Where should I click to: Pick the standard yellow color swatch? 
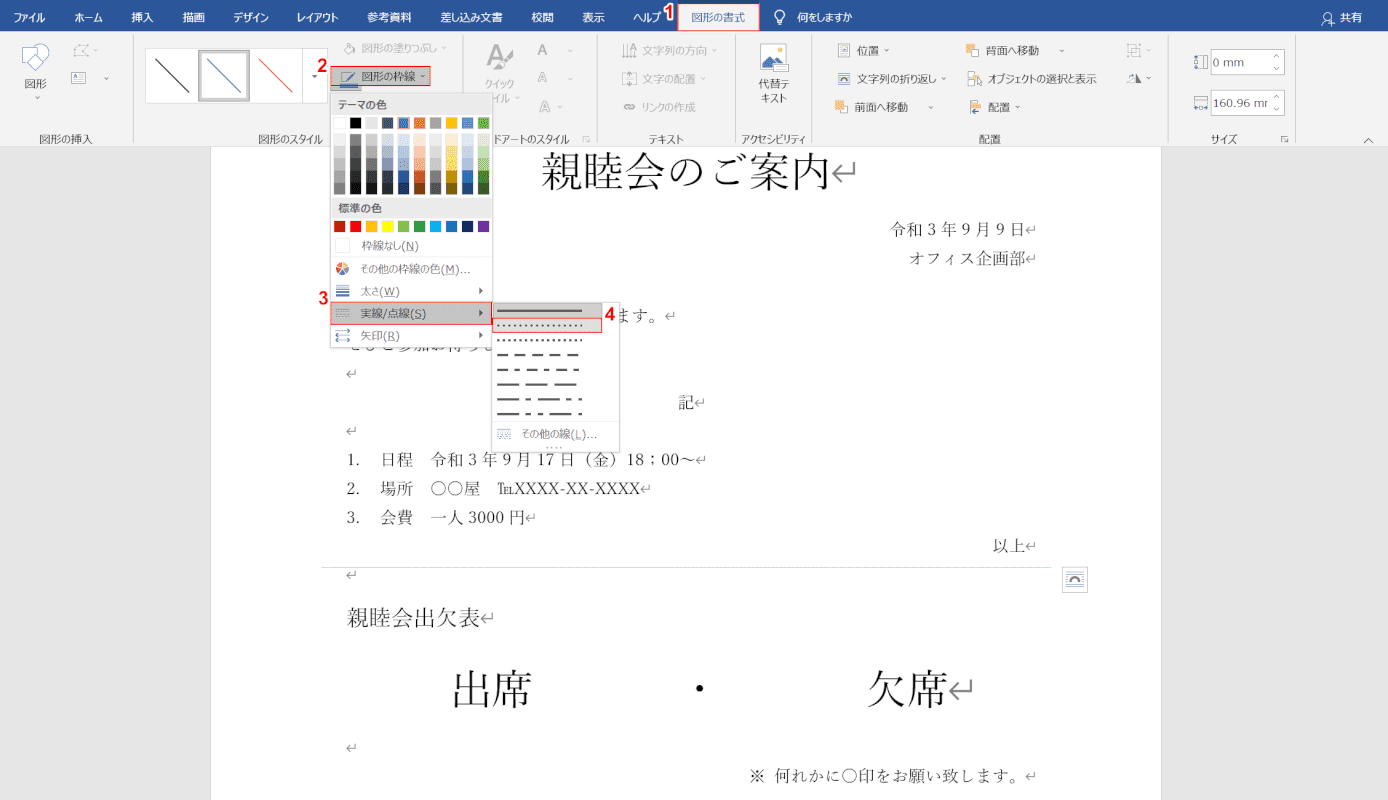pyautogui.click(x=388, y=226)
